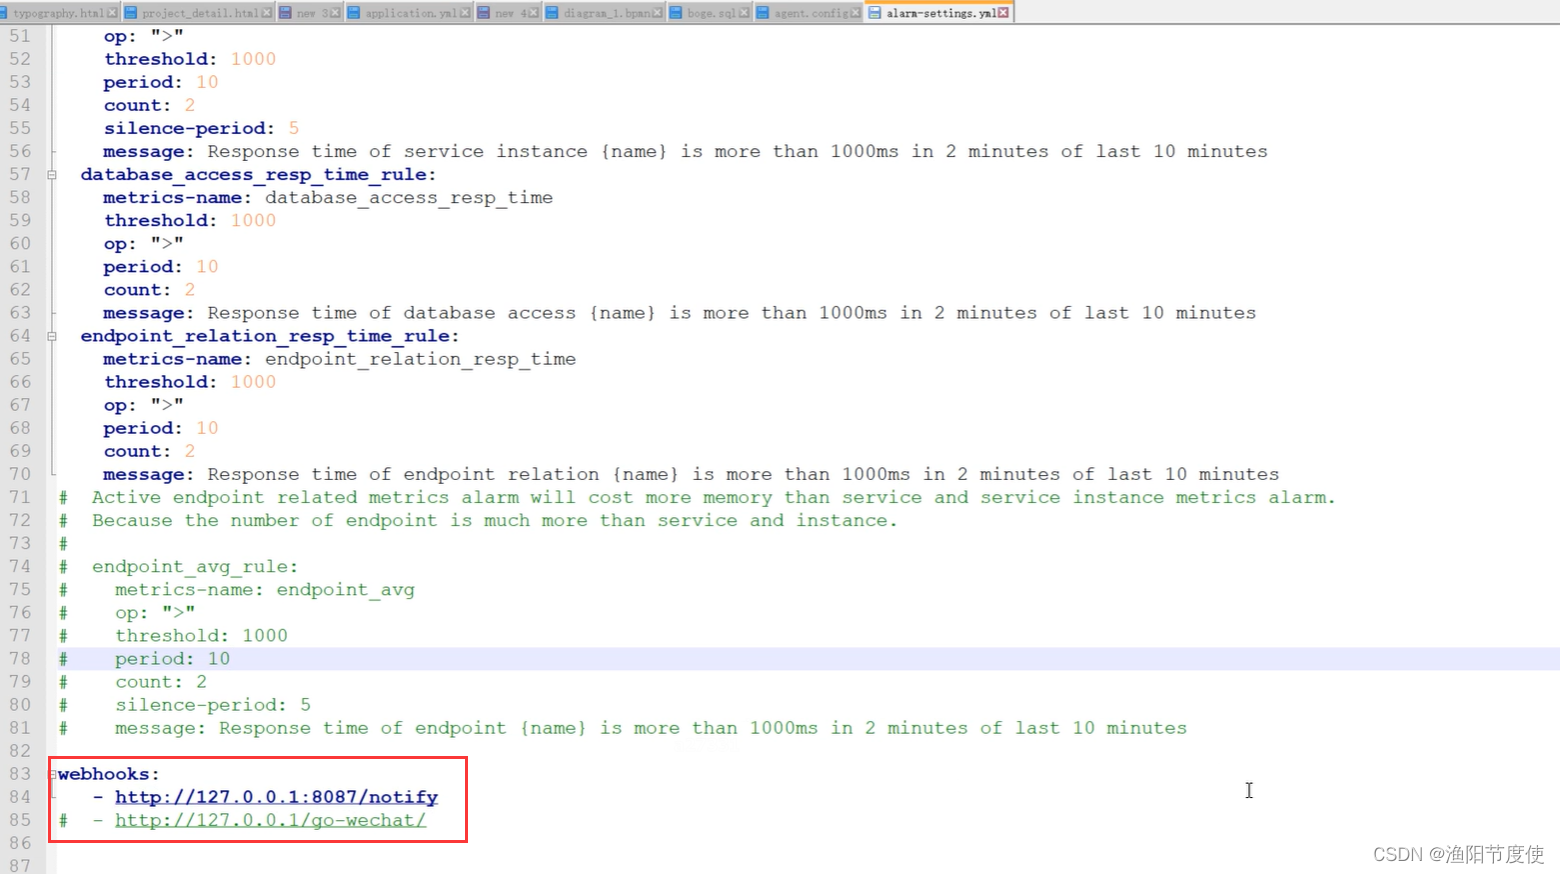Click the message text on line 70

pos(691,475)
